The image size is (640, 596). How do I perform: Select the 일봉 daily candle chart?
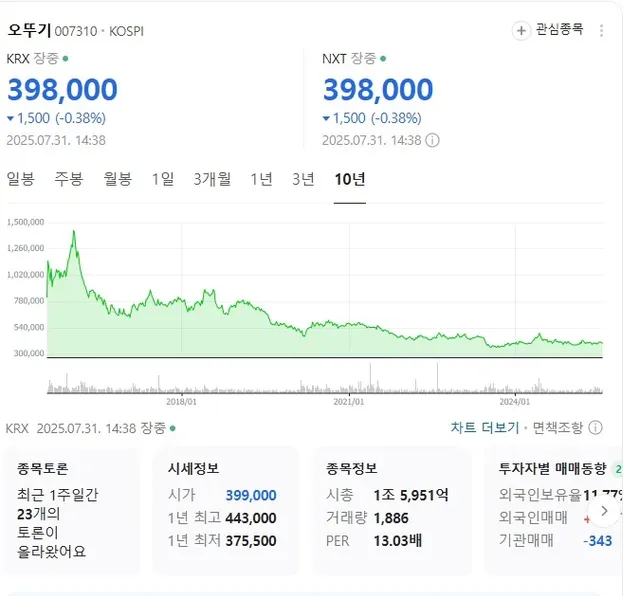point(20,179)
